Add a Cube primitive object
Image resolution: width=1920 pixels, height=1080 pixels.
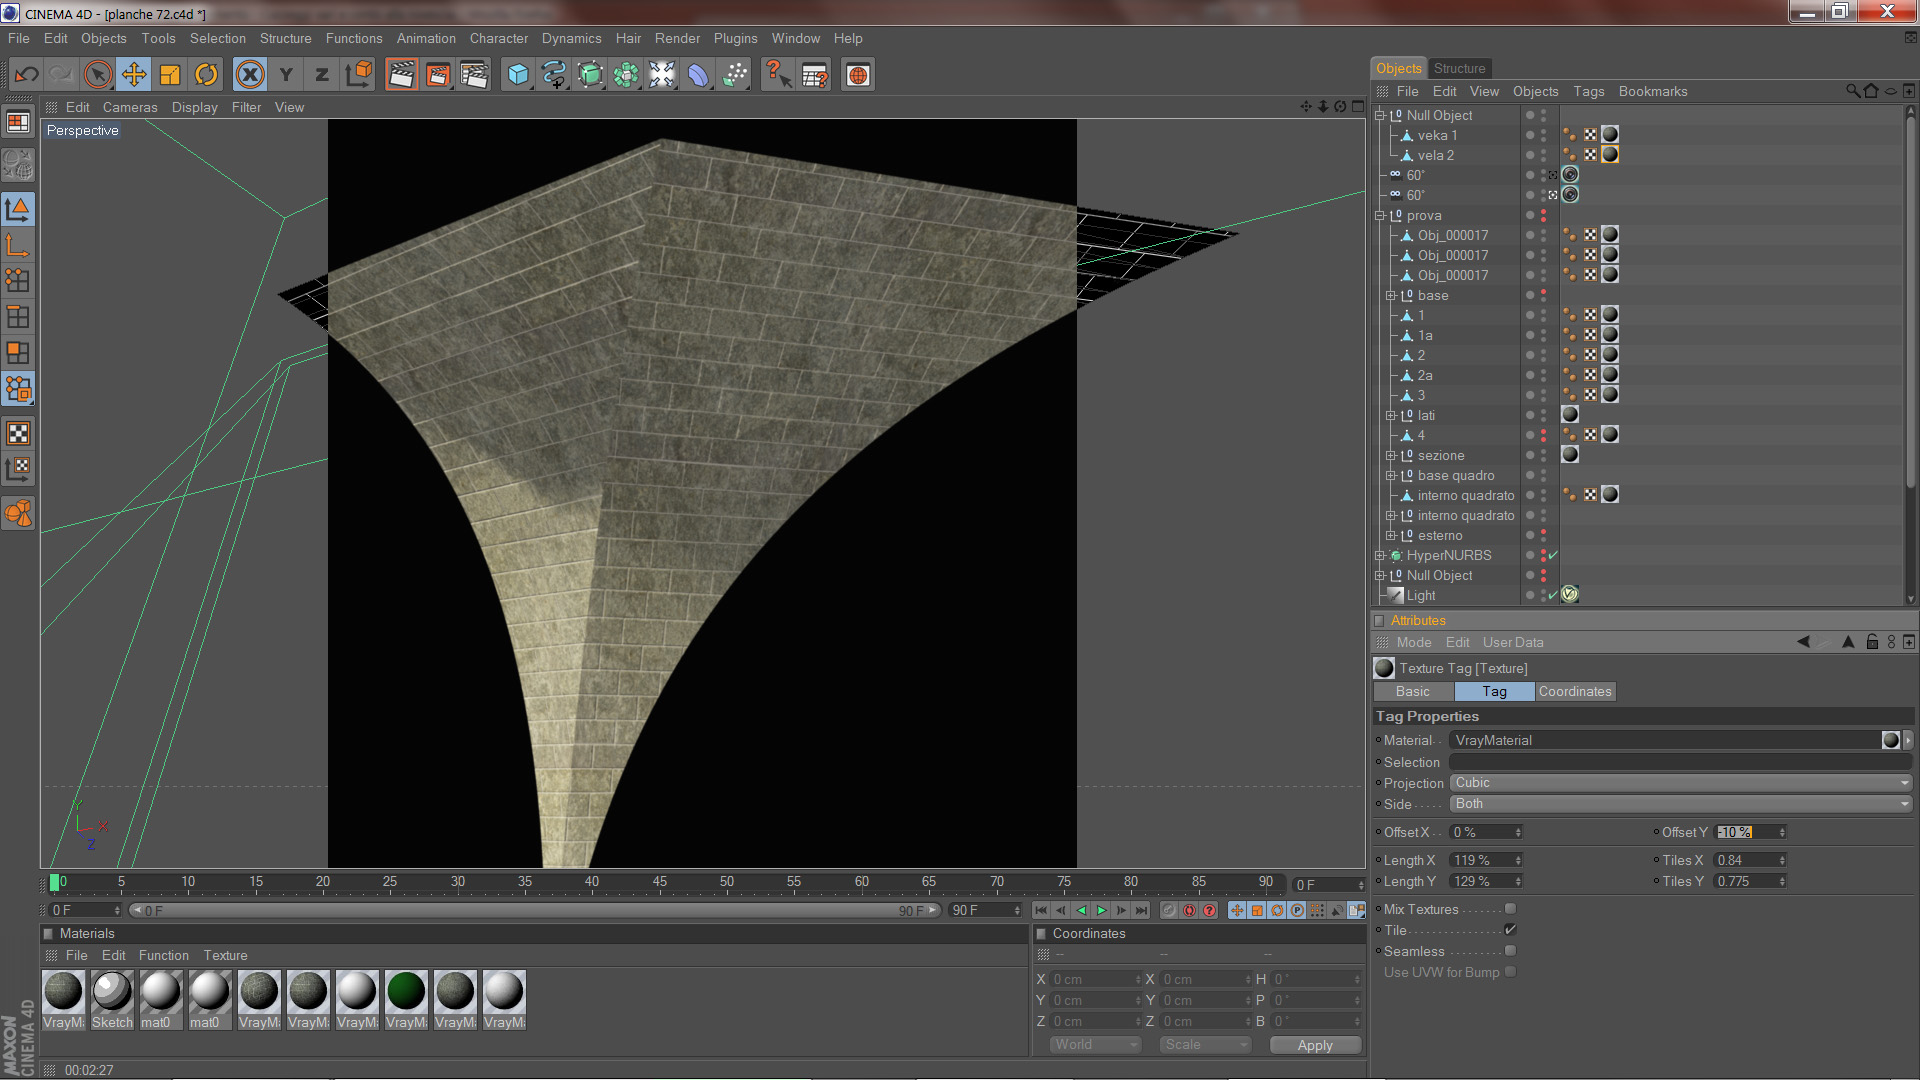(517, 75)
